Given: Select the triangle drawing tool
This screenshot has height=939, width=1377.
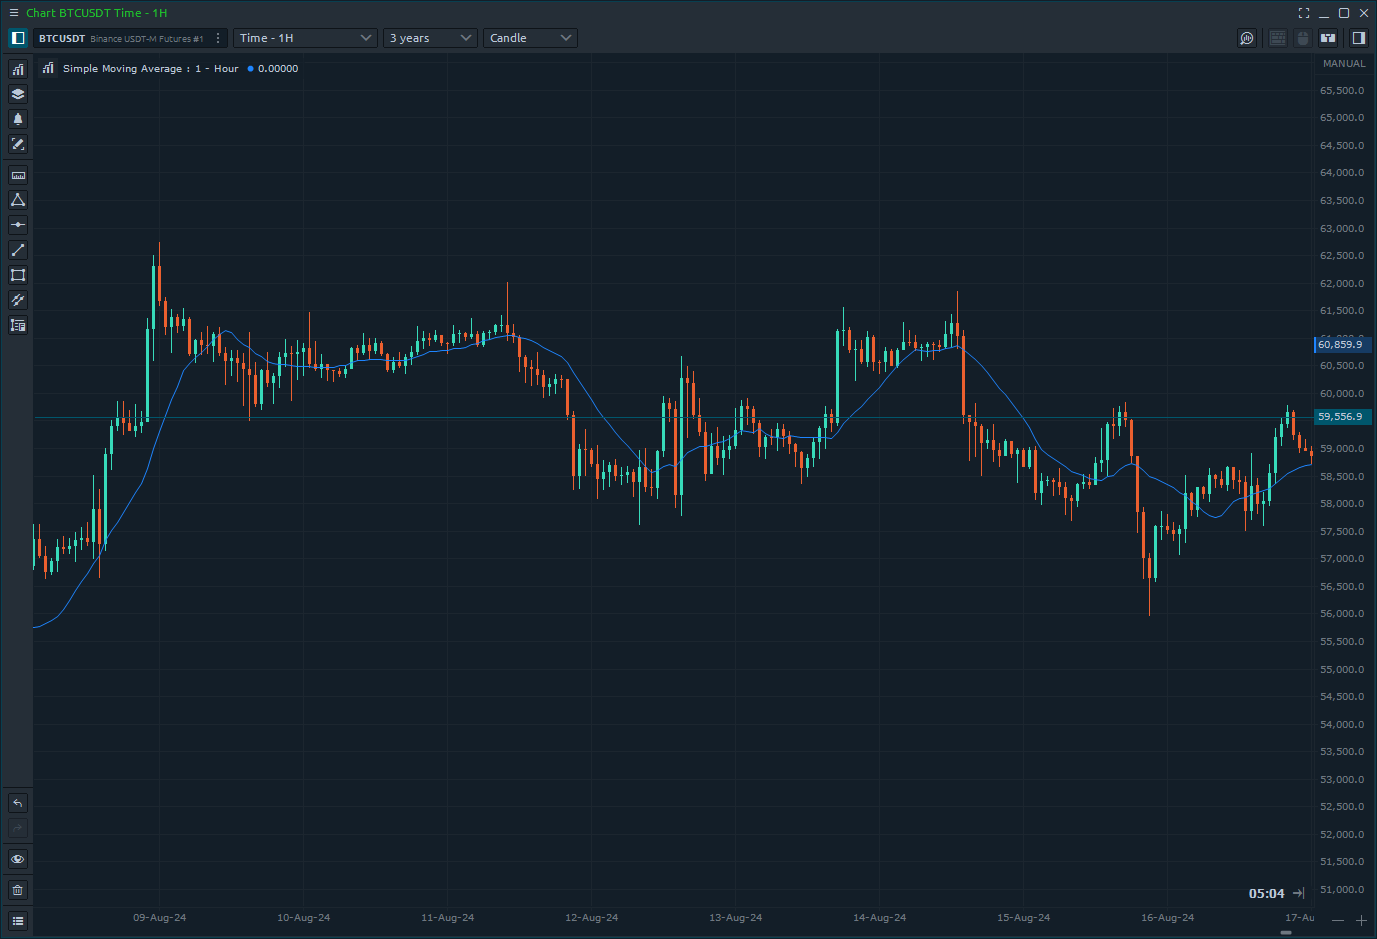Looking at the screenshot, I should click(18, 200).
